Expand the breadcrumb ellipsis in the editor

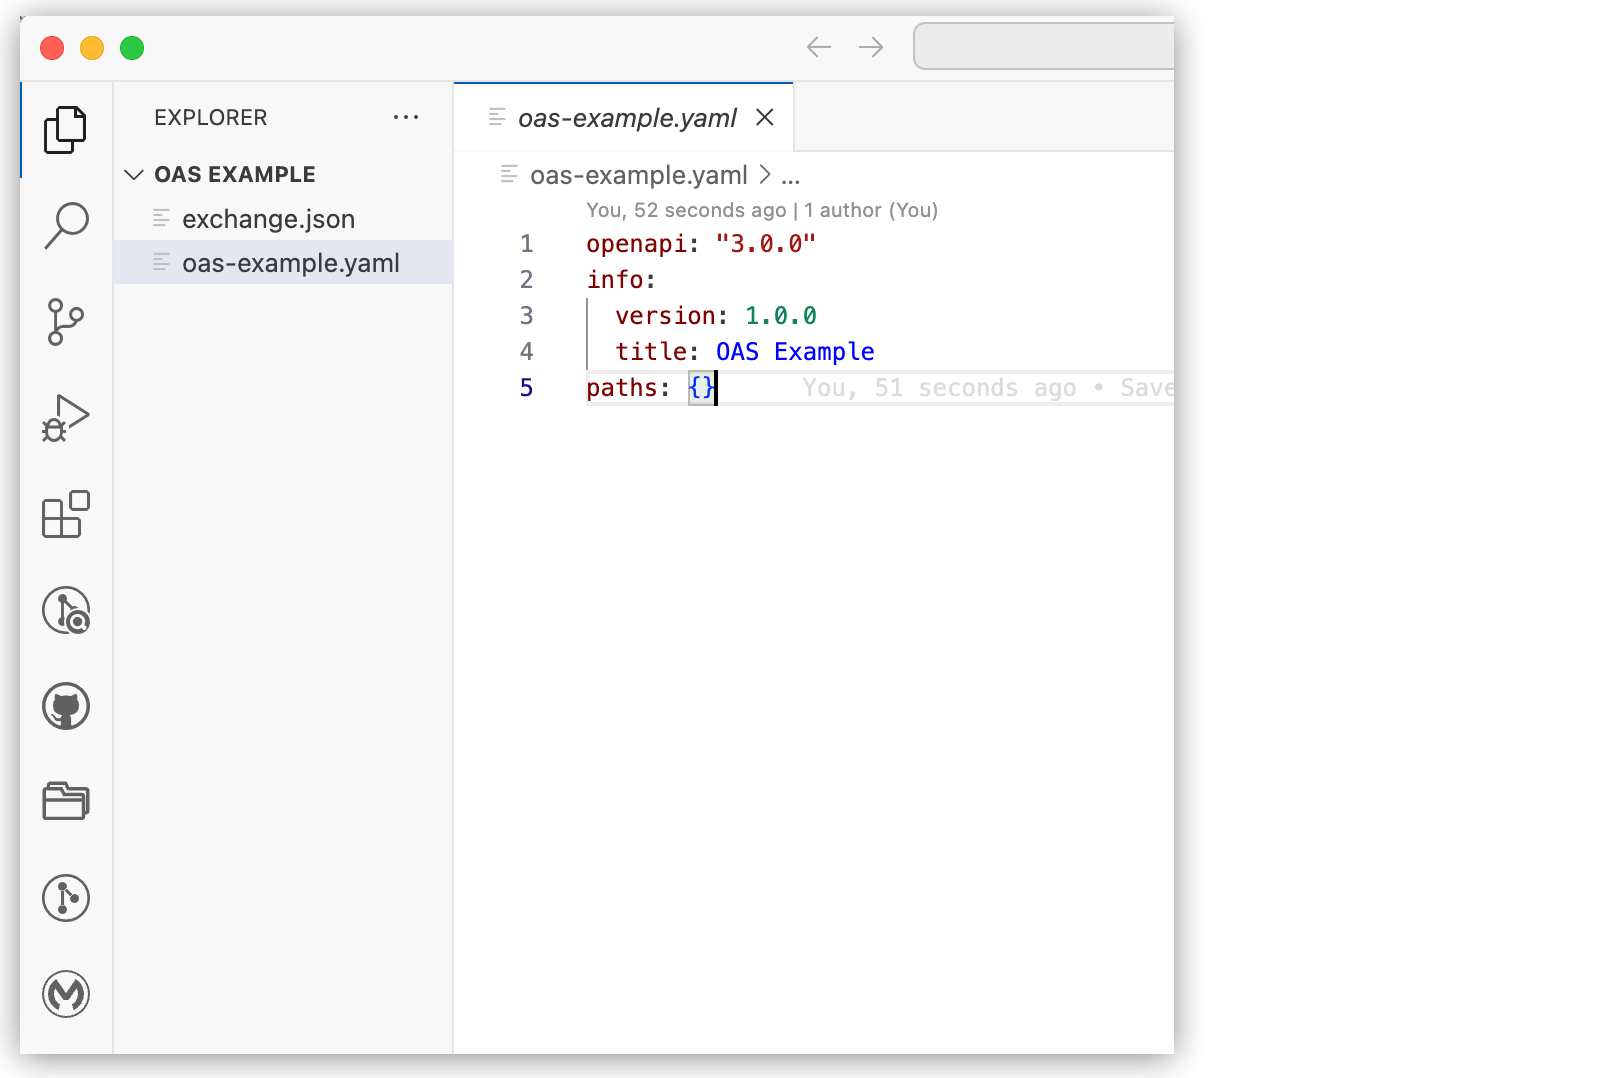pyautogui.click(x=789, y=175)
